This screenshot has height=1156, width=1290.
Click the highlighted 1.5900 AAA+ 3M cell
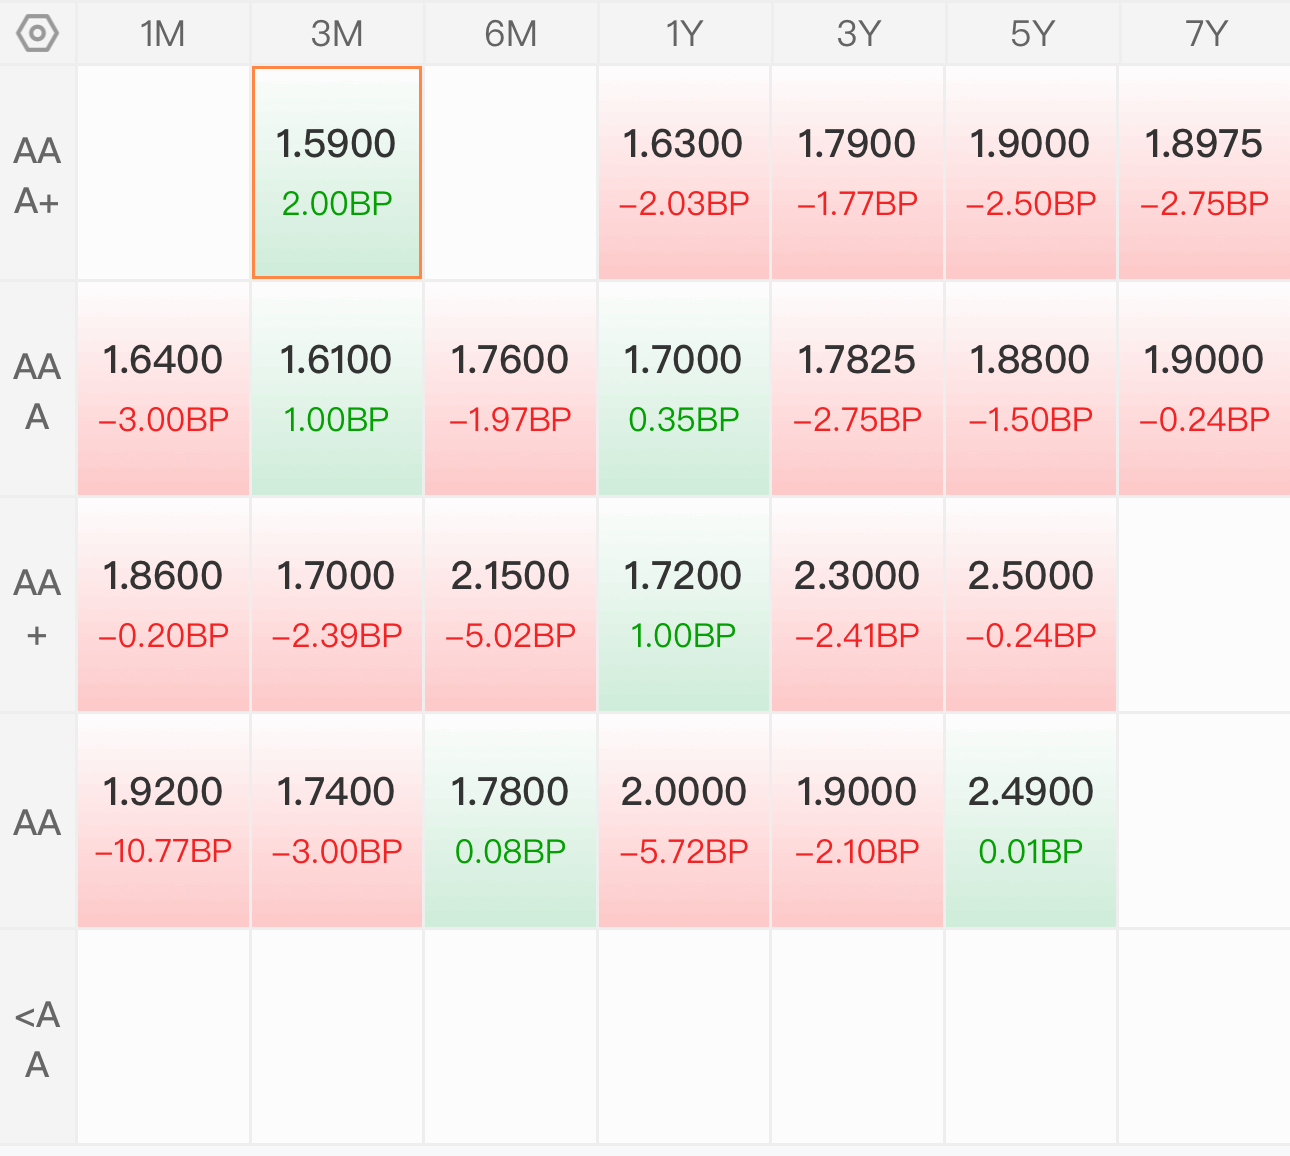337,173
